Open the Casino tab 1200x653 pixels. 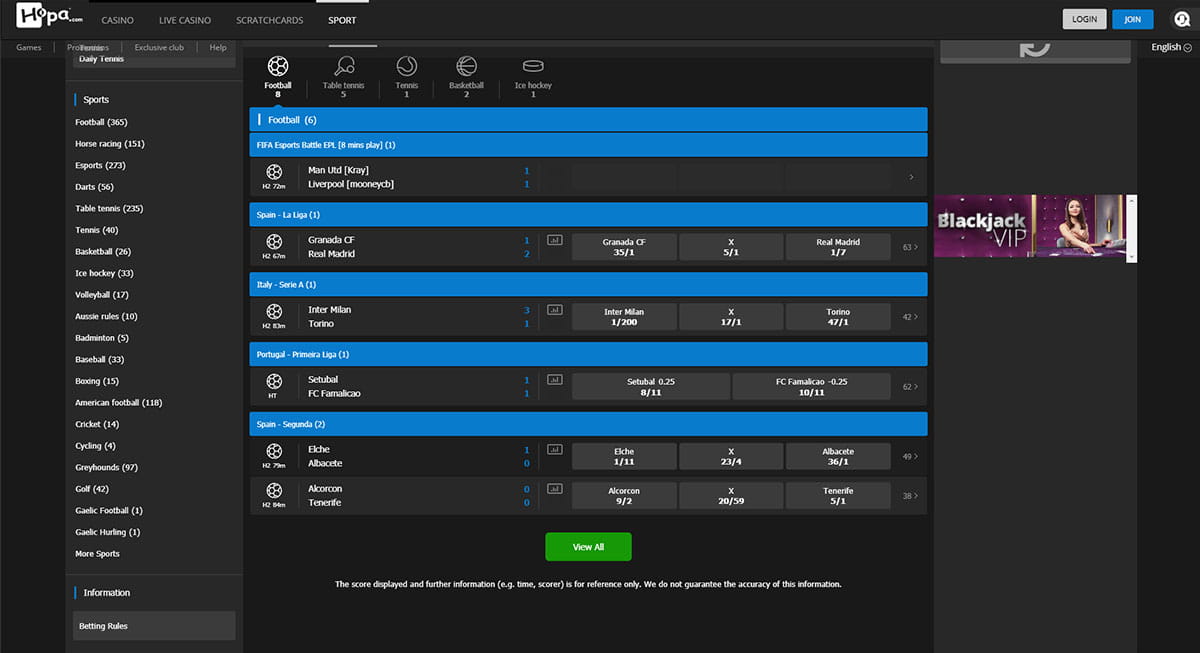click(118, 20)
